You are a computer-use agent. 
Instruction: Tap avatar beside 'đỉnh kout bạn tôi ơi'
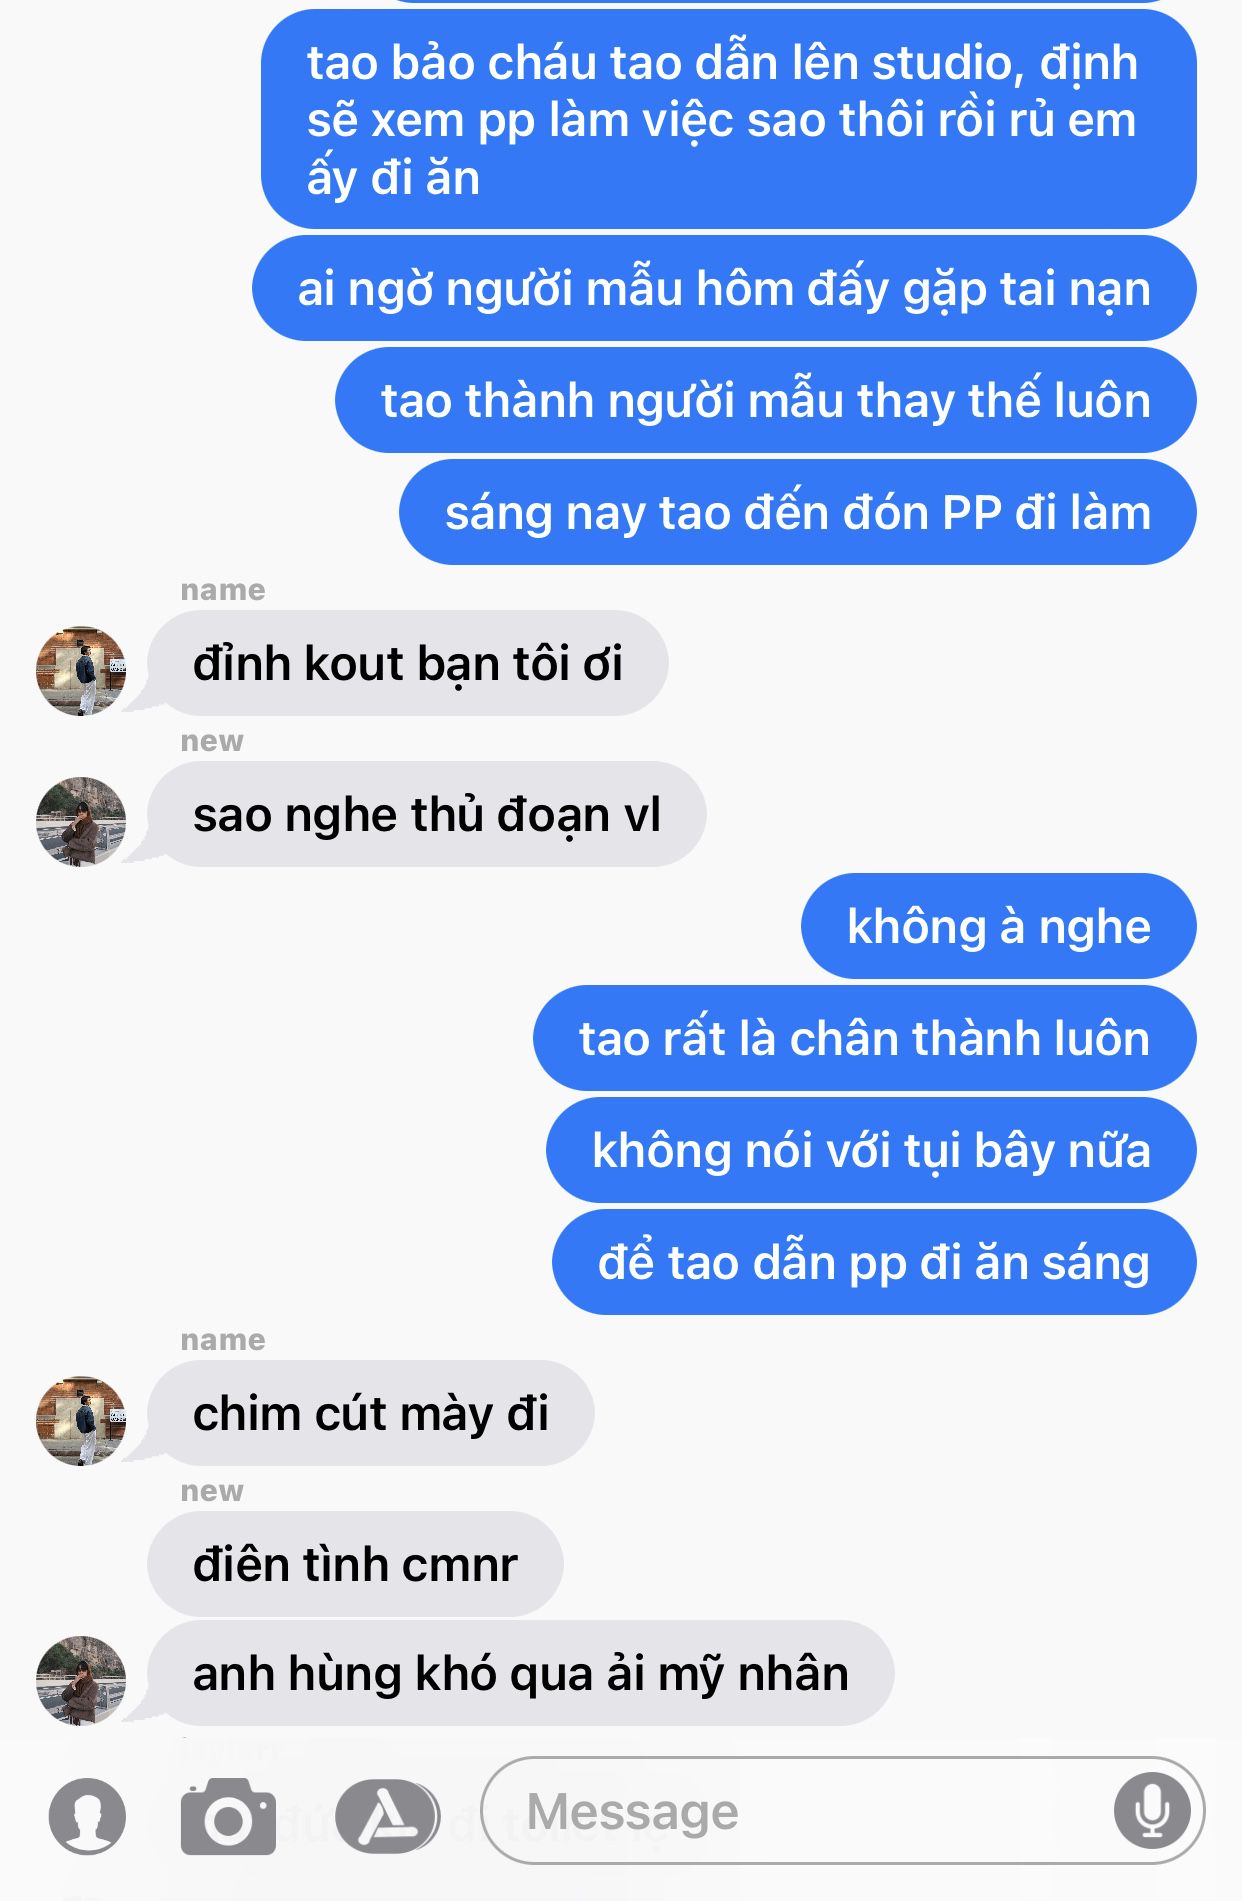(81, 671)
